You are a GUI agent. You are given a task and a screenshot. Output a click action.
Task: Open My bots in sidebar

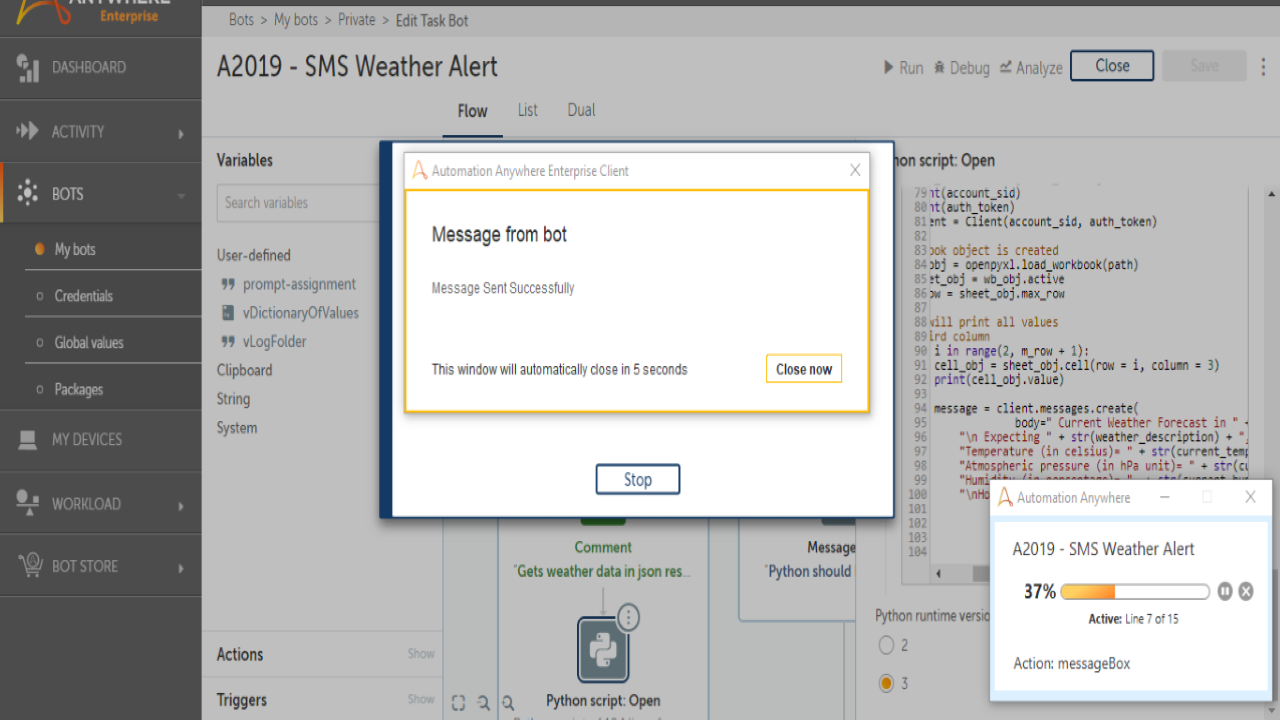[75, 250]
